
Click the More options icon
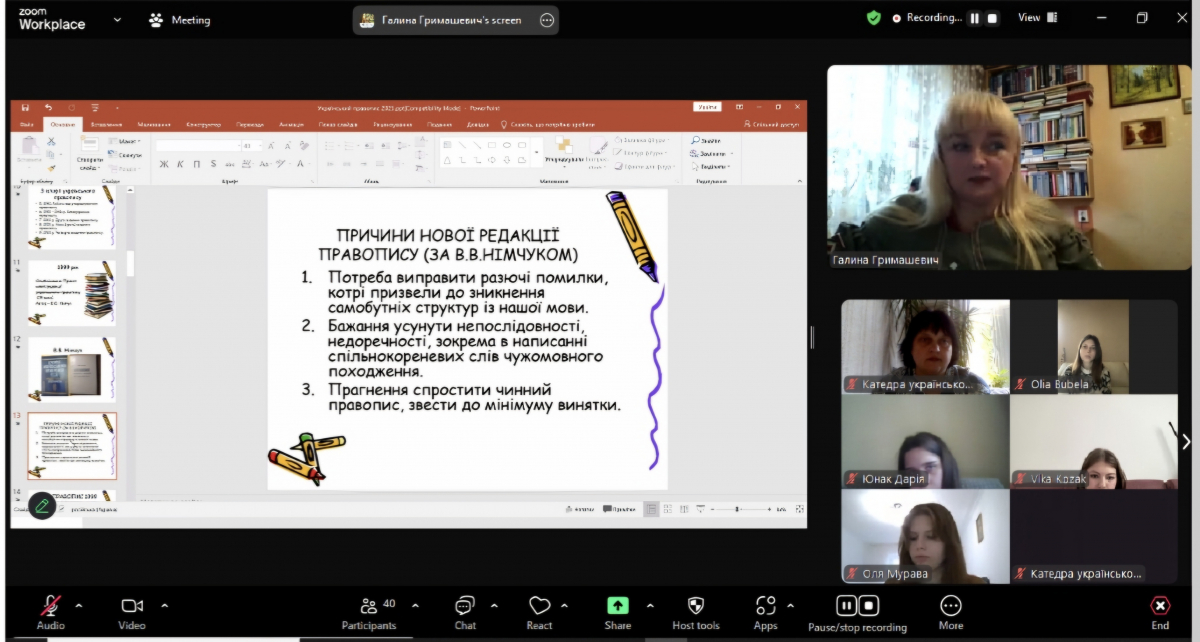pos(950,606)
